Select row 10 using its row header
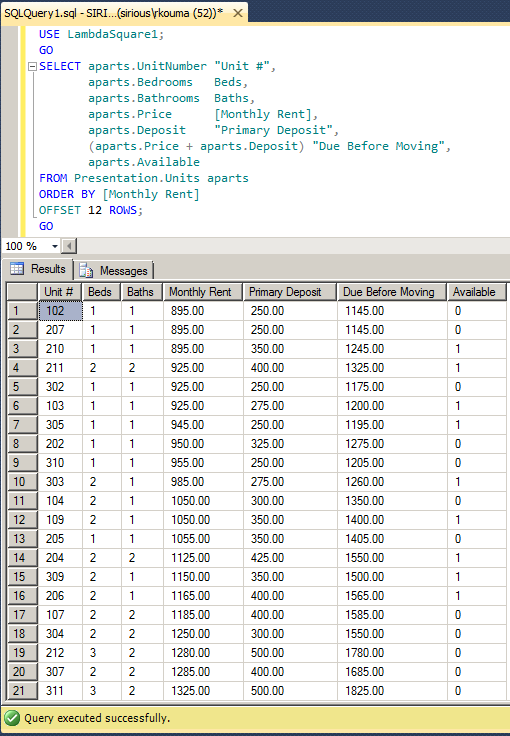Image resolution: width=510 pixels, height=736 pixels. point(23,482)
